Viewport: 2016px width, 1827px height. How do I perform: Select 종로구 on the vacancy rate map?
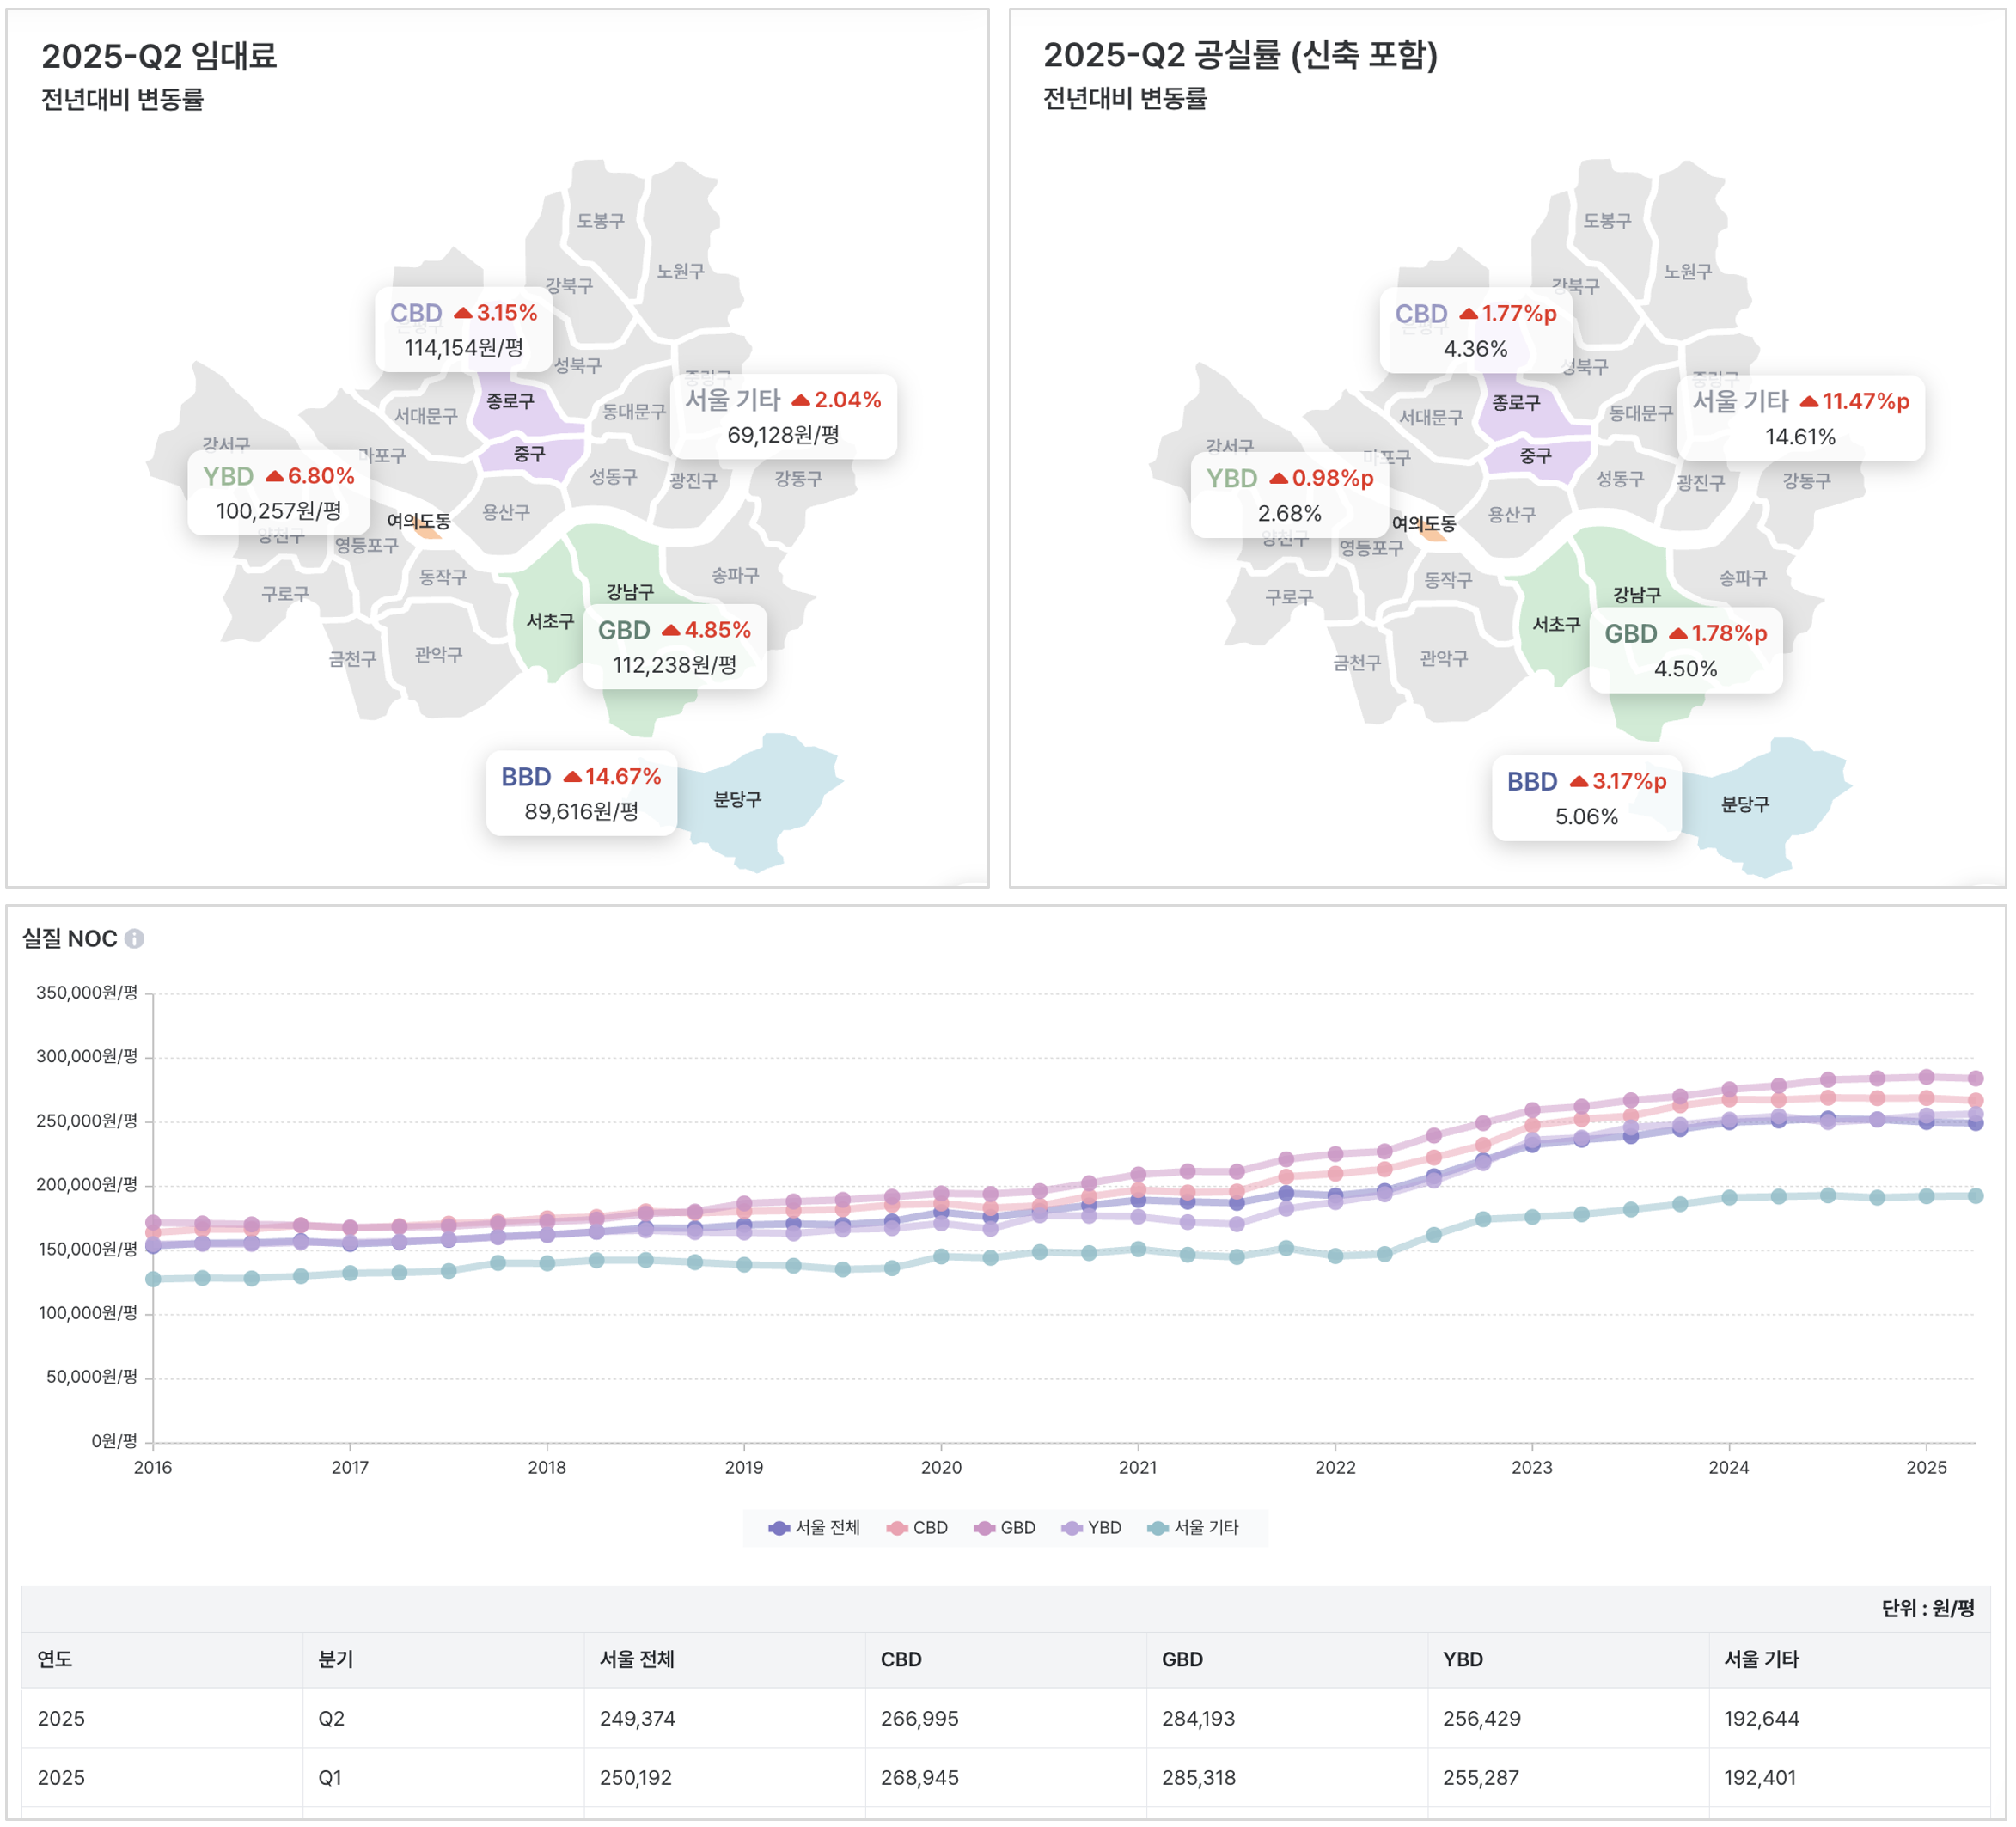point(1515,403)
